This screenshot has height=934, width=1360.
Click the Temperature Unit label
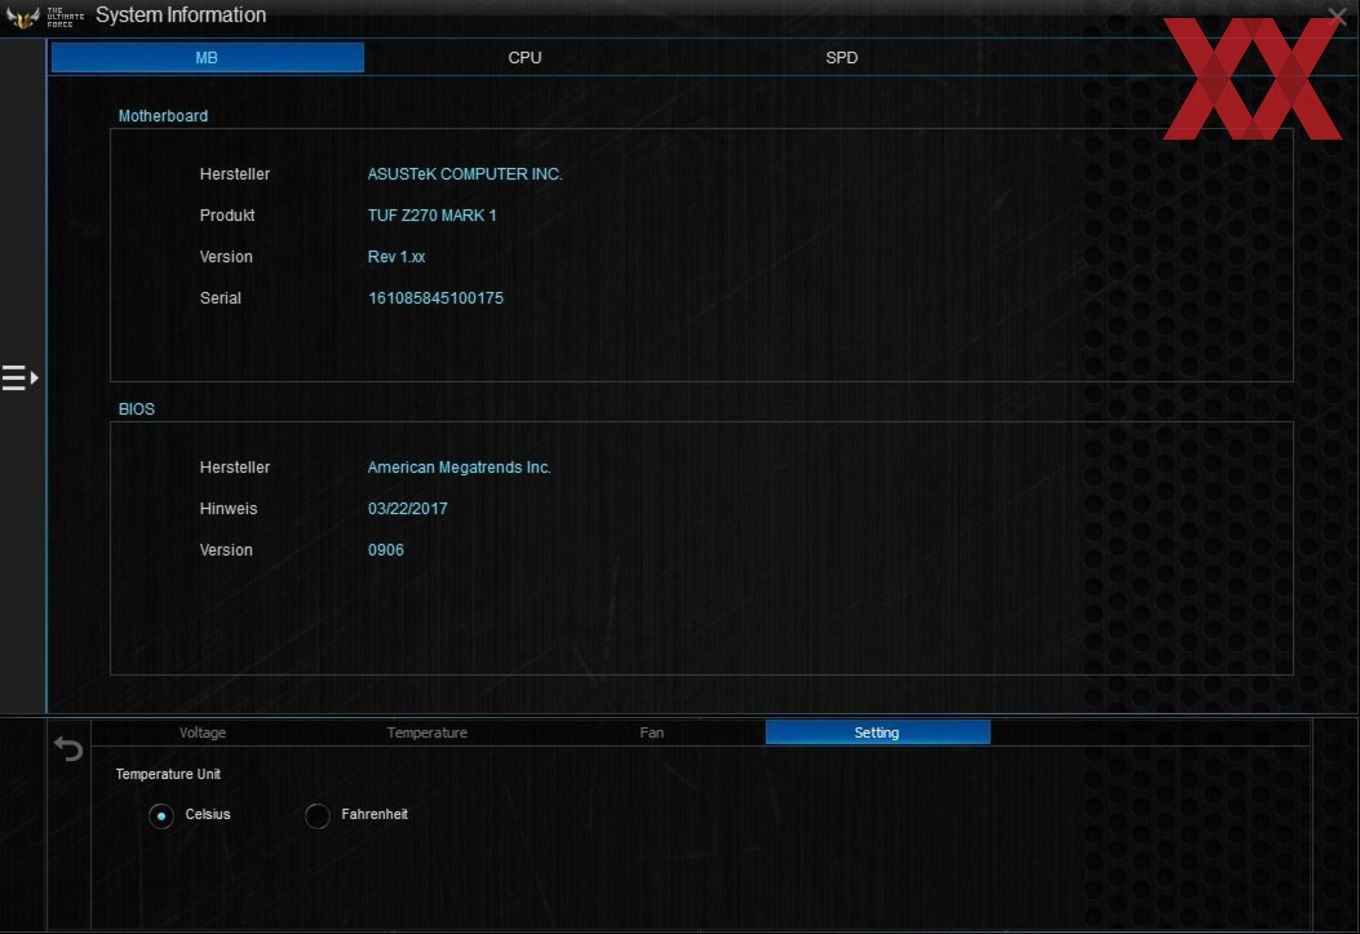pos(168,774)
